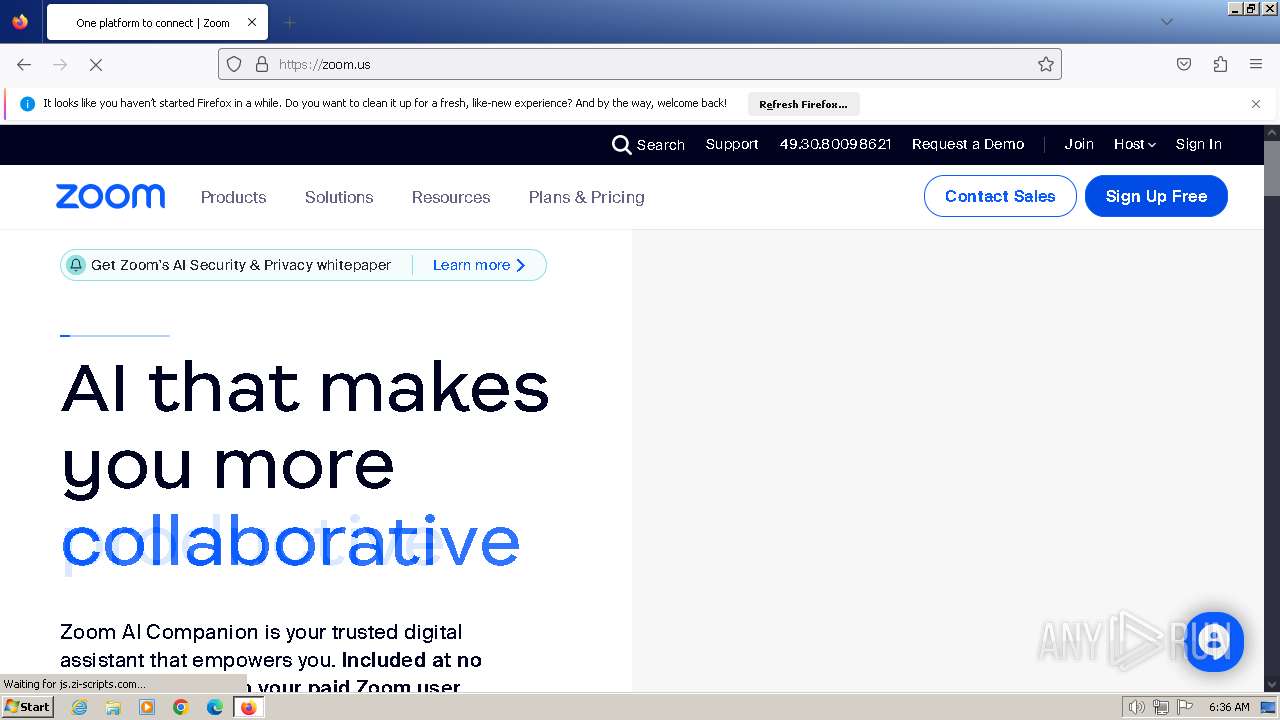Close the 'One platform to connect | Zoom' tab
Image resolution: width=1280 pixels, height=720 pixels.
[252, 22]
